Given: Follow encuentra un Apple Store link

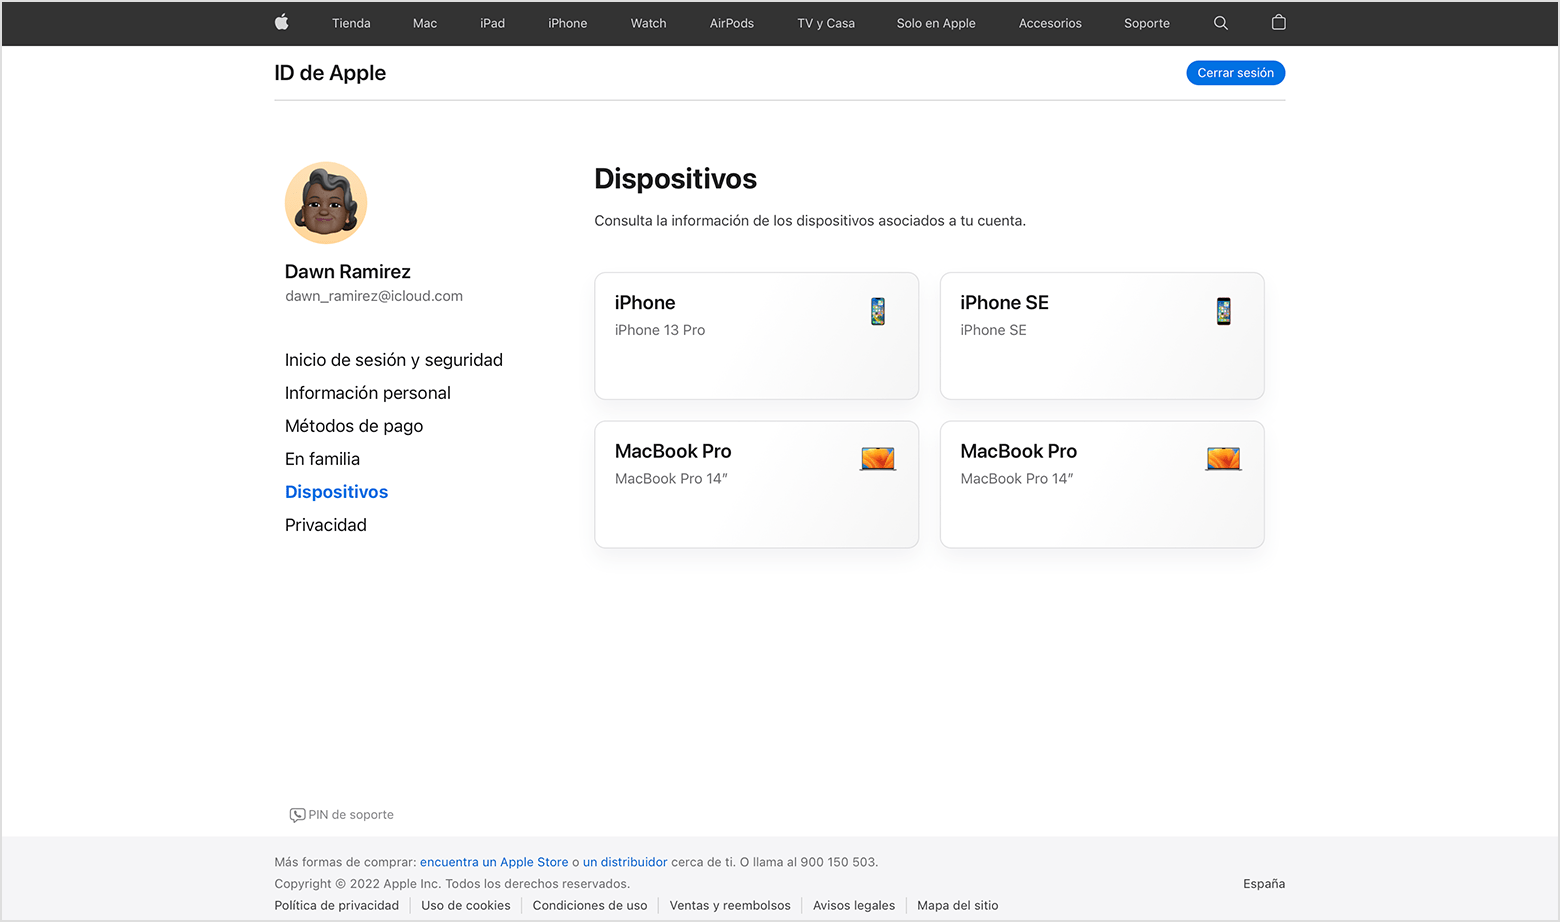Looking at the screenshot, I should (494, 862).
